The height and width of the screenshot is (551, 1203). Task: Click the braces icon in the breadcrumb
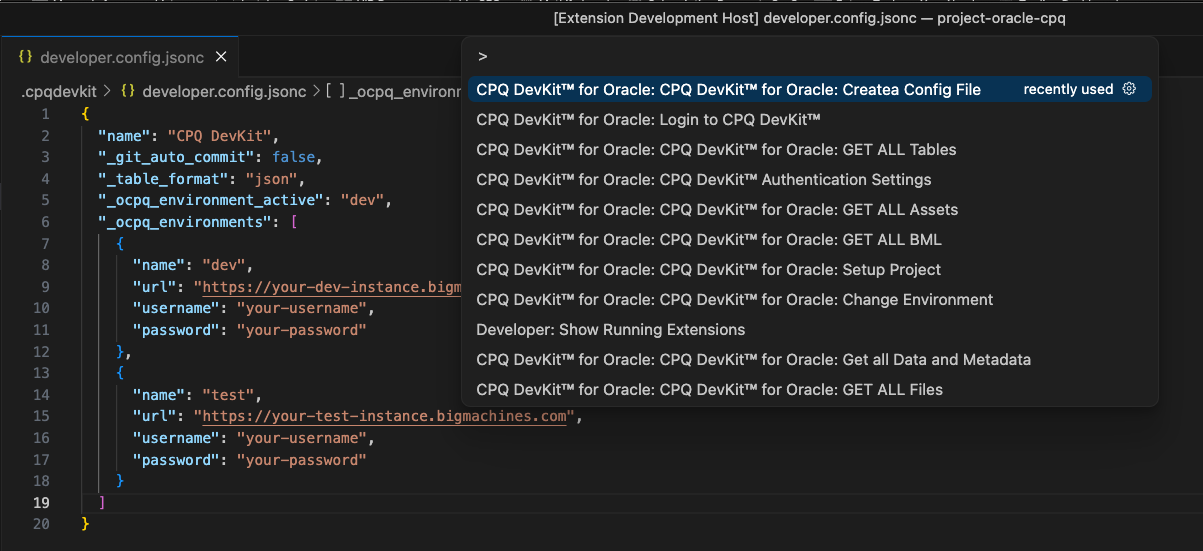pyautogui.click(x=128, y=91)
